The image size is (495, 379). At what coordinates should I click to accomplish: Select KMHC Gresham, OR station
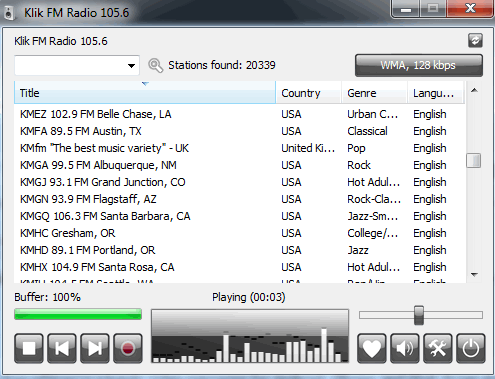click(x=239, y=233)
